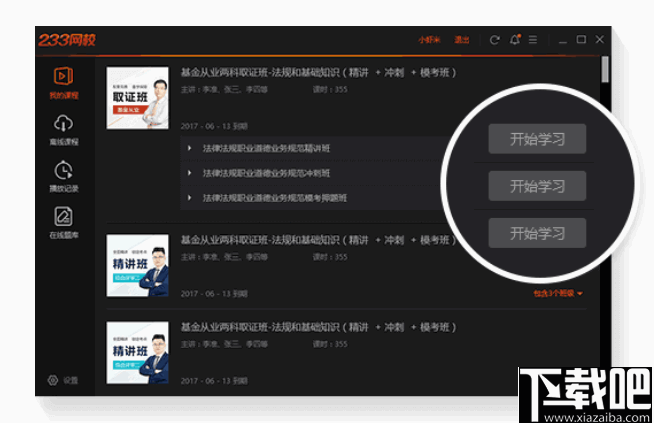This screenshot has width=654, height=423.
Task: Select the 法律法规职业道德业务规范精讲班 text
Action: click(x=266, y=148)
